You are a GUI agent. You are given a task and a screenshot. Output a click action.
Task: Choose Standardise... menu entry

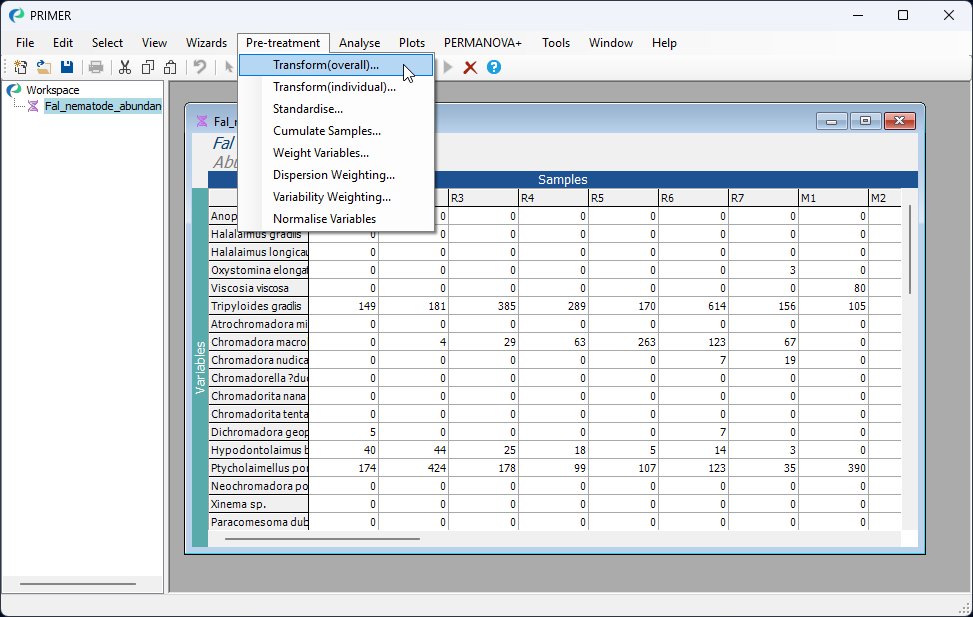[x=308, y=109]
